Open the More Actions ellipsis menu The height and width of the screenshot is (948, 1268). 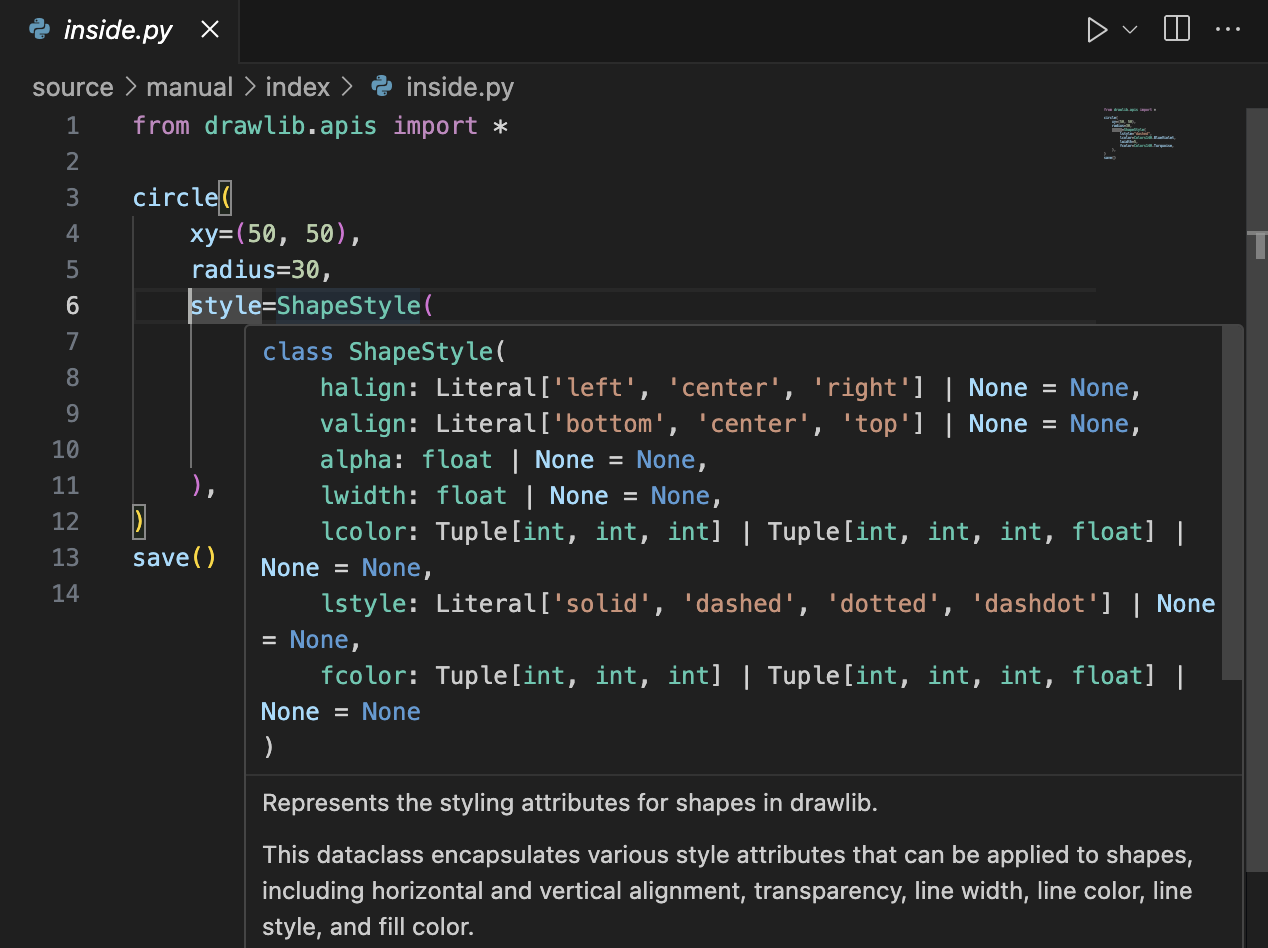(1227, 30)
